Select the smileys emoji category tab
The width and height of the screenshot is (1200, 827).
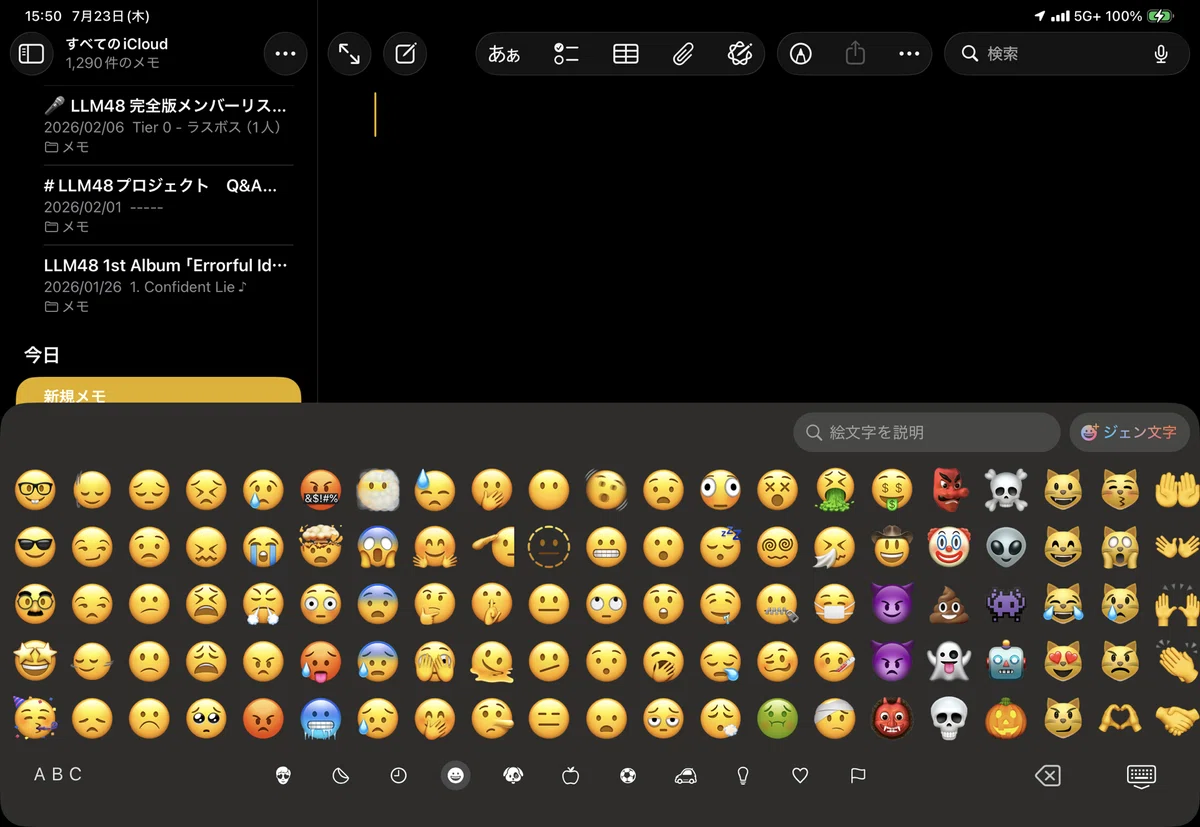pyautogui.click(x=455, y=775)
